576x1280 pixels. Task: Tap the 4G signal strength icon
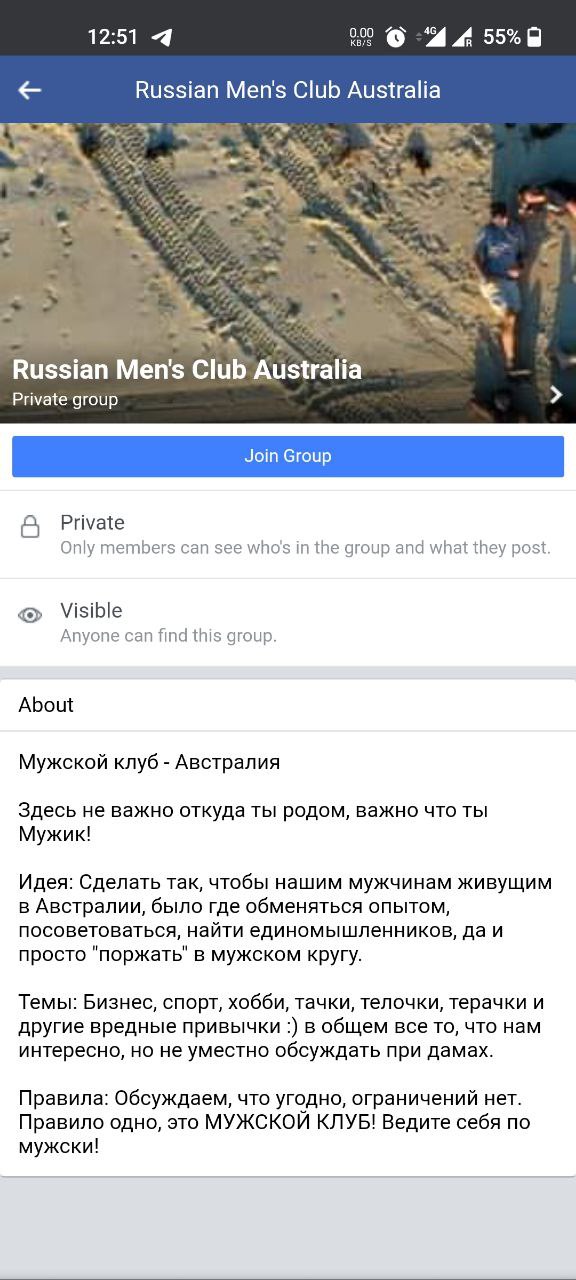[432, 37]
